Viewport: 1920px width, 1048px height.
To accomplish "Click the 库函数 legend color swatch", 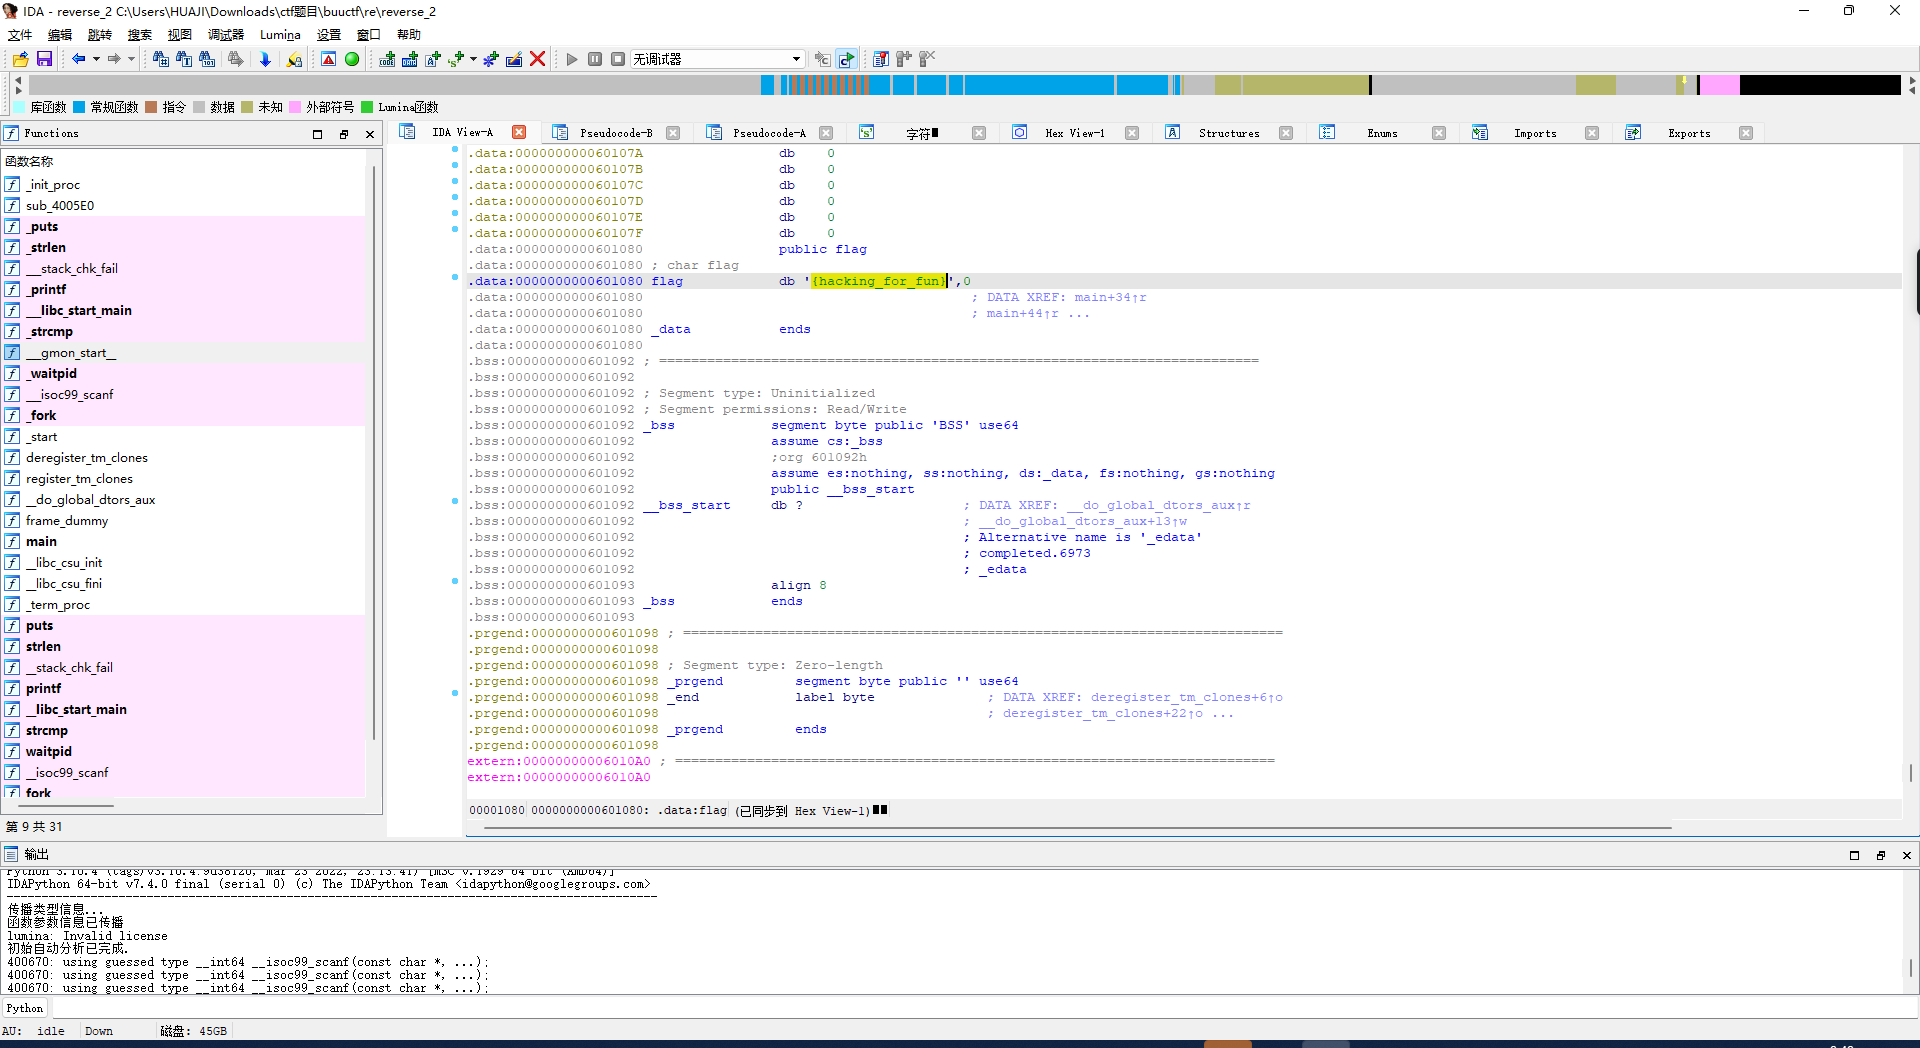I will [x=19, y=107].
